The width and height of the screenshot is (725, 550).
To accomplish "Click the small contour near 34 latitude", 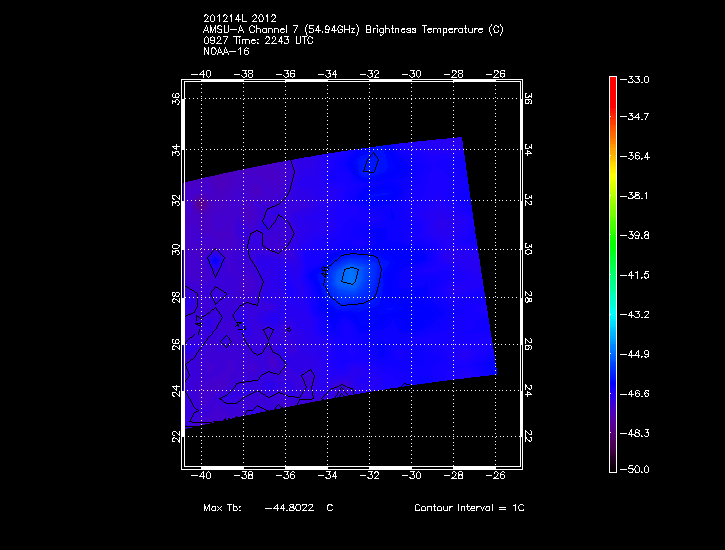I will pyautogui.click(x=372, y=162).
